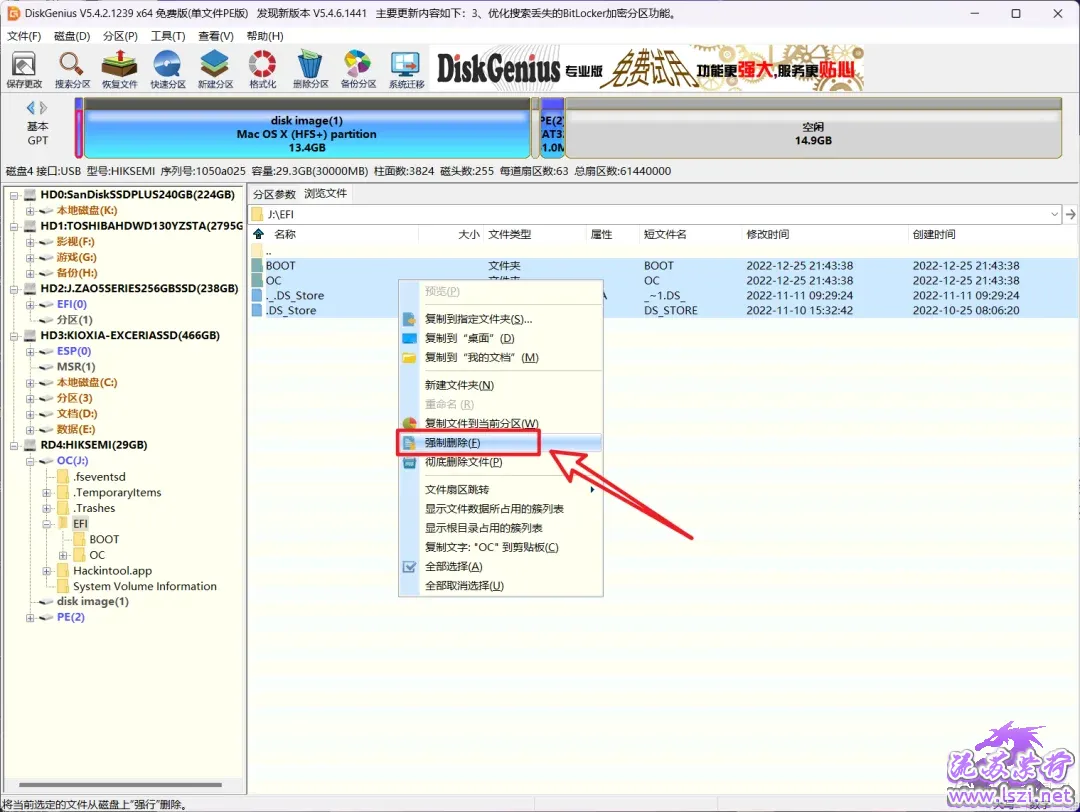
Task: Click the RD4 HIKSEMI disk icon in tree
Action: coord(30,445)
